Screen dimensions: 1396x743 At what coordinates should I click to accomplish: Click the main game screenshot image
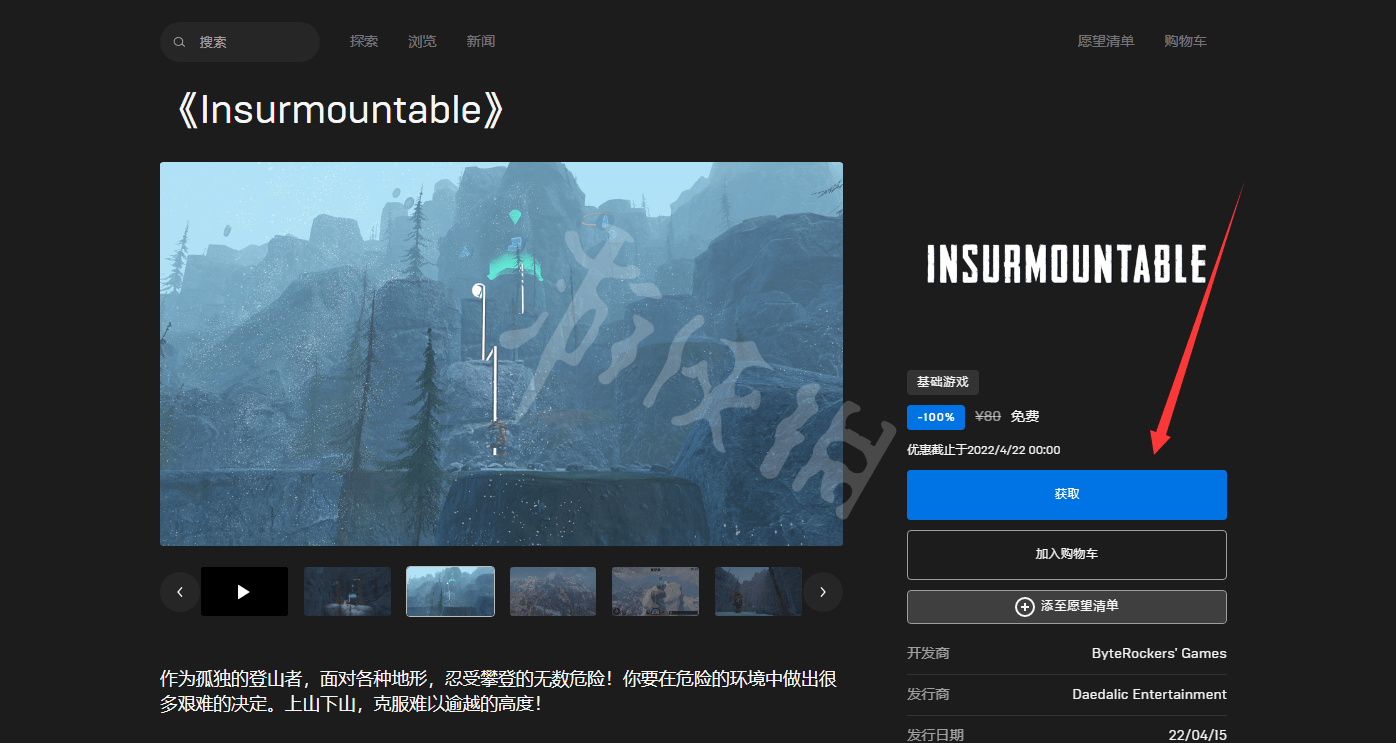point(501,354)
